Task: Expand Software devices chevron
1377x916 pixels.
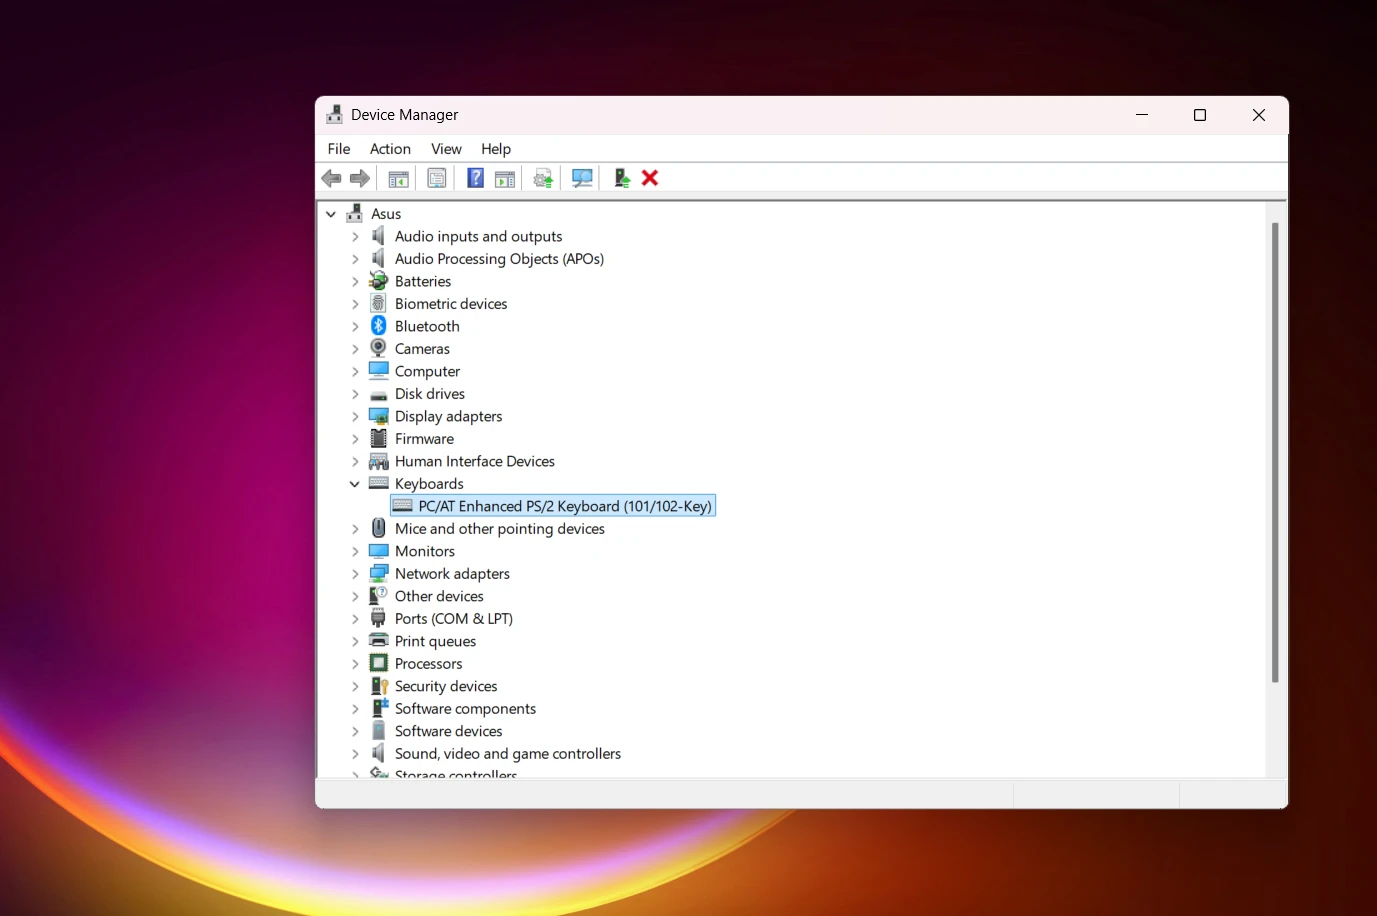Action: click(x=355, y=732)
